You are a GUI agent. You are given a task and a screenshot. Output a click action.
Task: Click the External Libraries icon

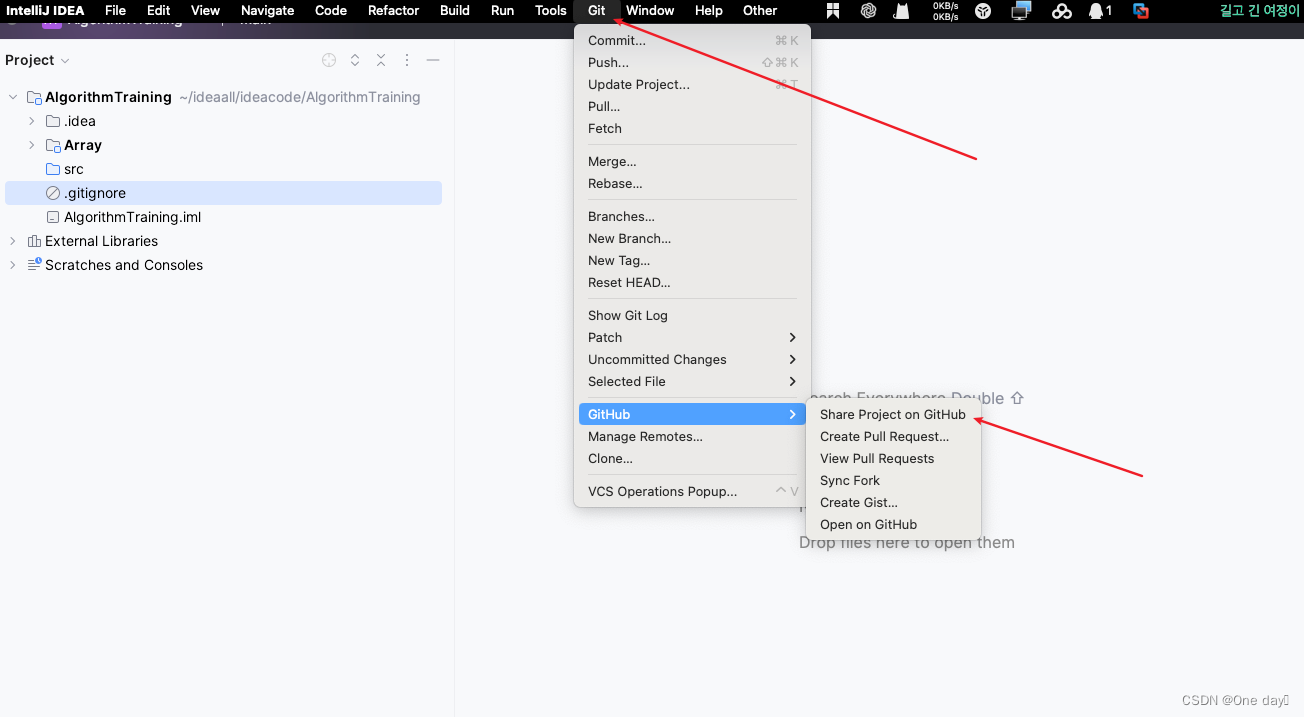click(x=34, y=241)
